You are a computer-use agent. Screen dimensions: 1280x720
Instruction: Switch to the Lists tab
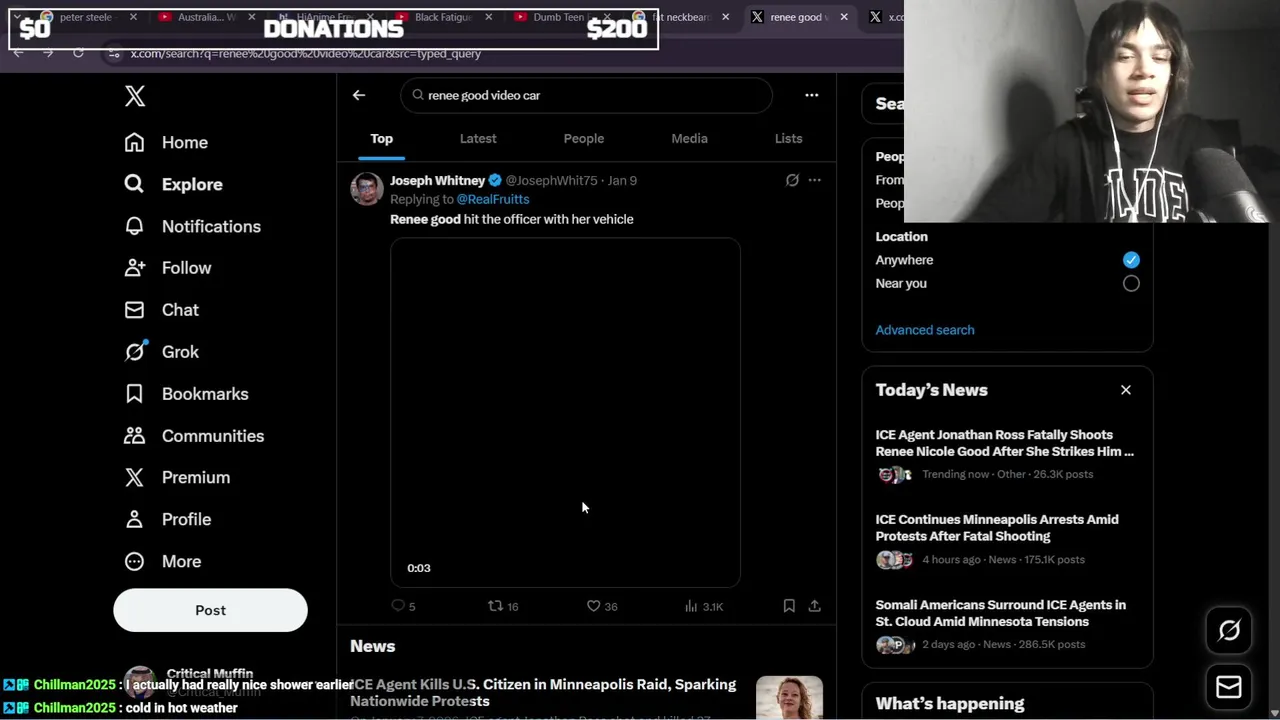(x=789, y=139)
